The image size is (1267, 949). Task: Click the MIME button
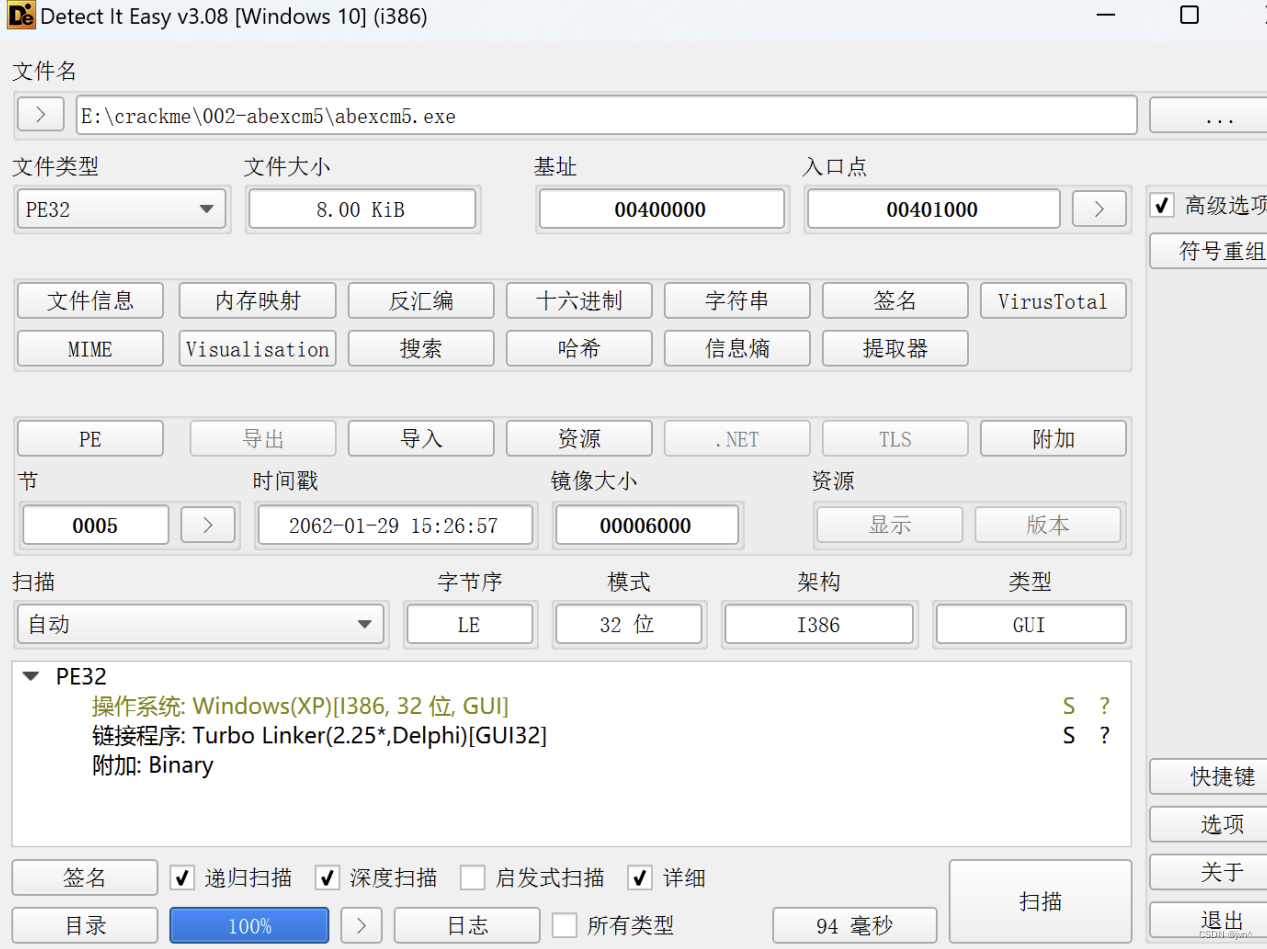(x=90, y=348)
